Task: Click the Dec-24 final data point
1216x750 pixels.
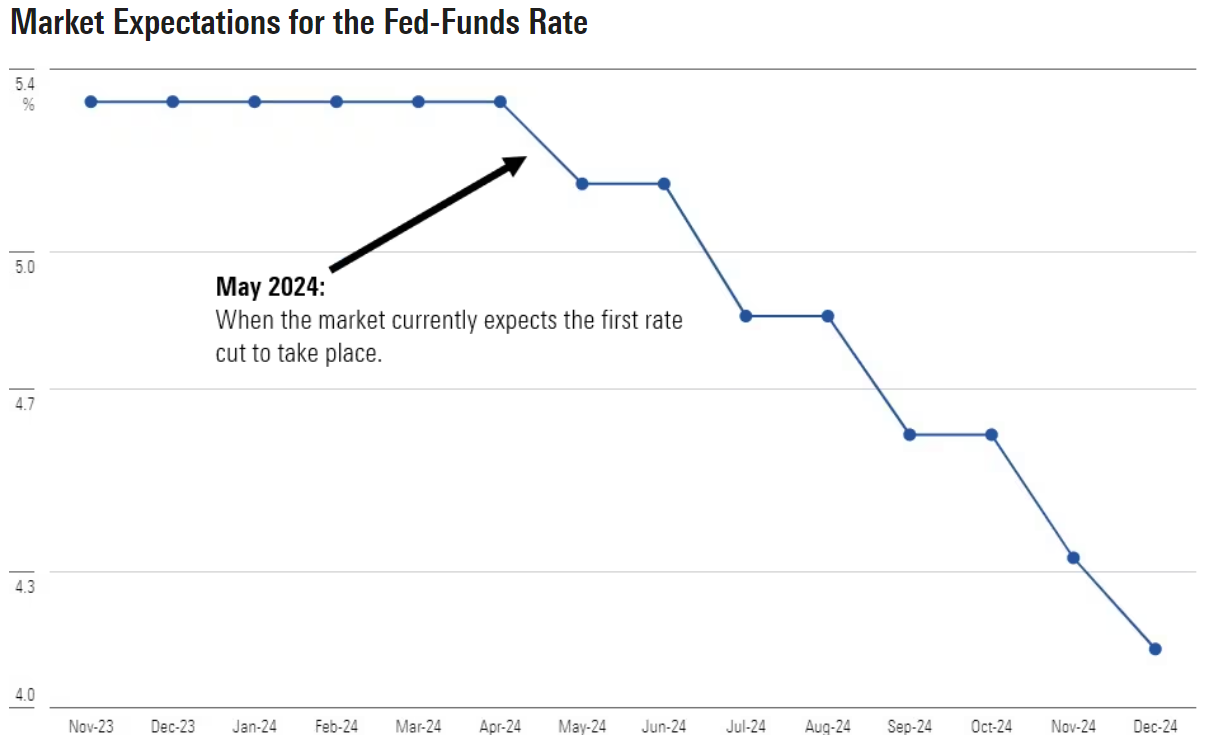Action: [1156, 649]
